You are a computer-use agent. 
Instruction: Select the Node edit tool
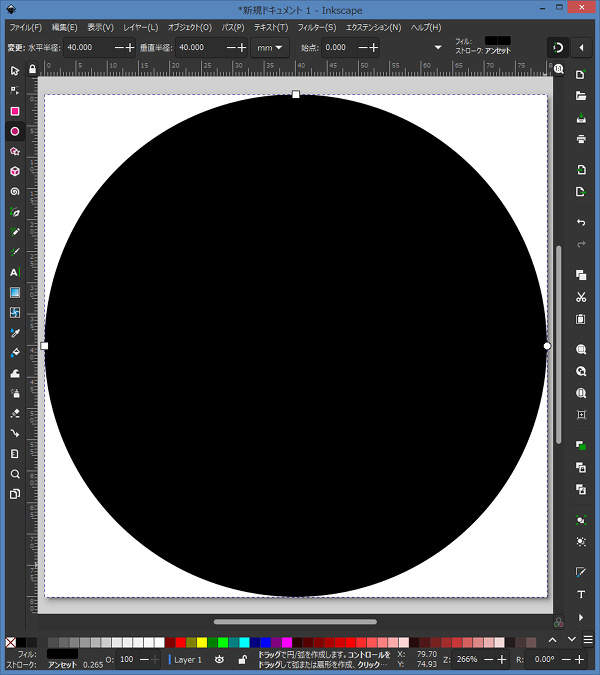[15, 90]
